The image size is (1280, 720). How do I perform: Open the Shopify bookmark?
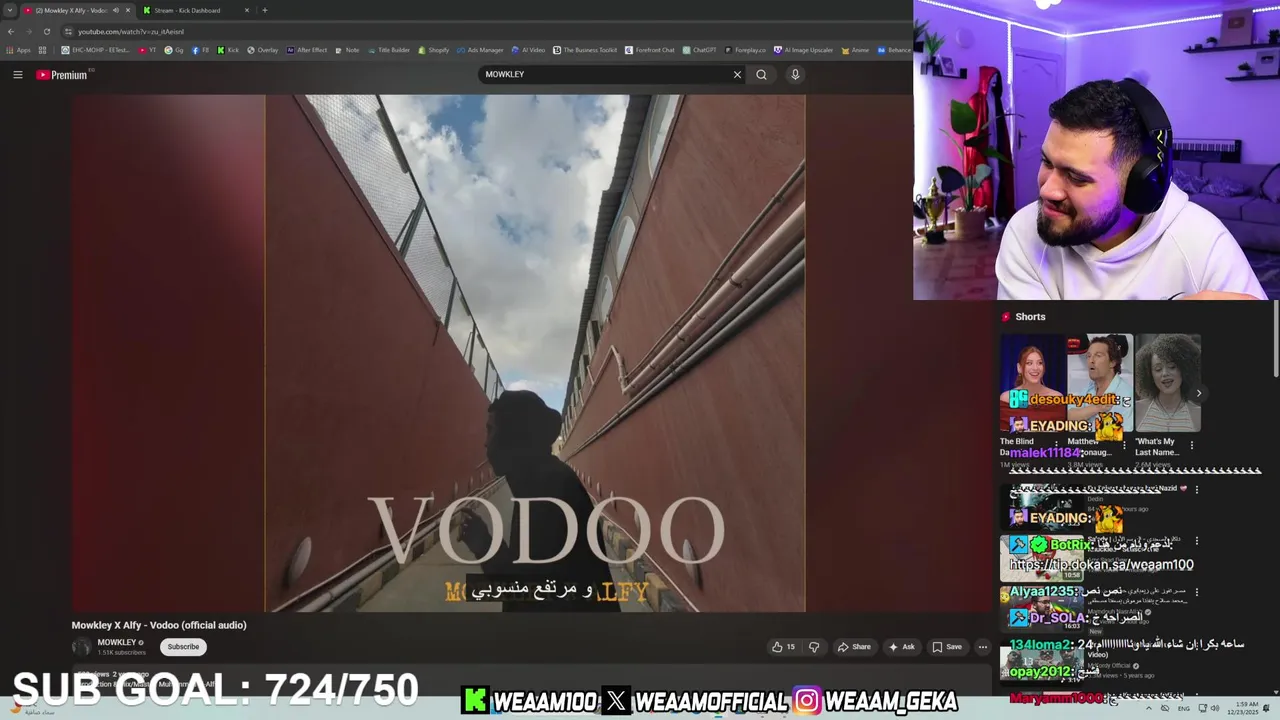point(433,50)
